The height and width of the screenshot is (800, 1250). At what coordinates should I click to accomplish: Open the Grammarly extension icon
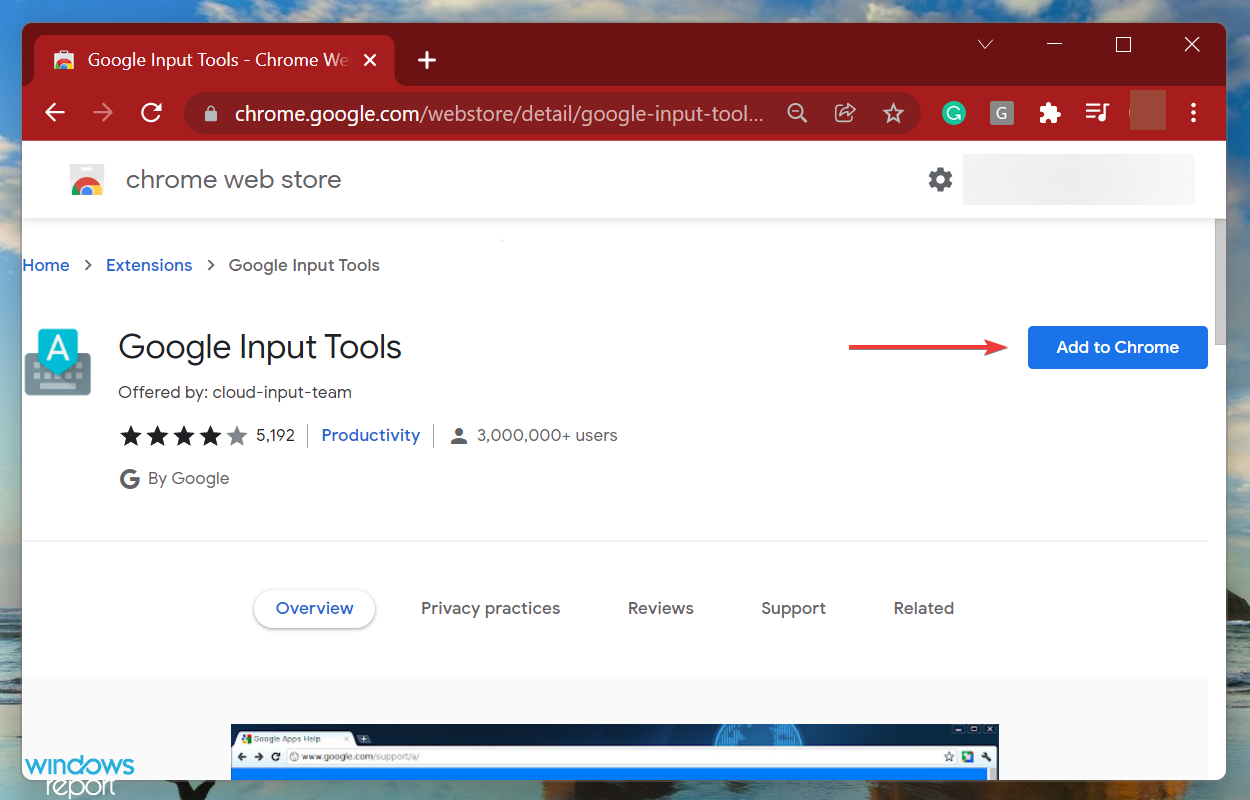[954, 113]
